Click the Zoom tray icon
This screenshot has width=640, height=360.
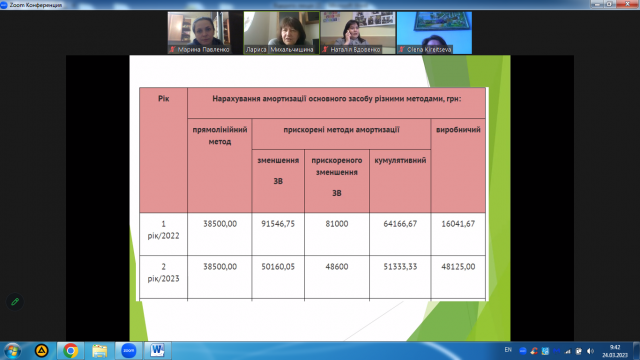523,351
